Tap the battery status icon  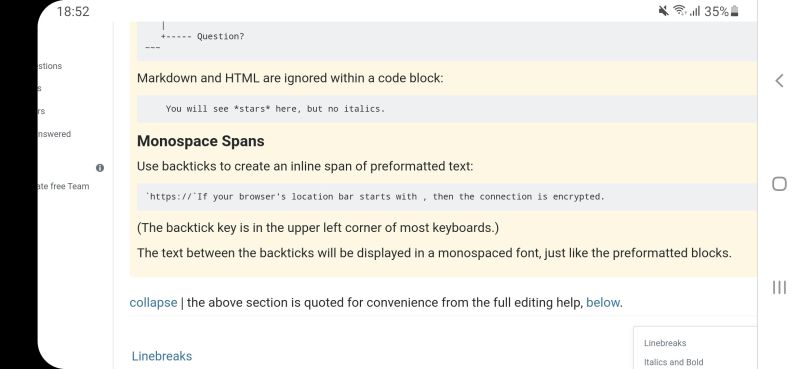coord(735,11)
